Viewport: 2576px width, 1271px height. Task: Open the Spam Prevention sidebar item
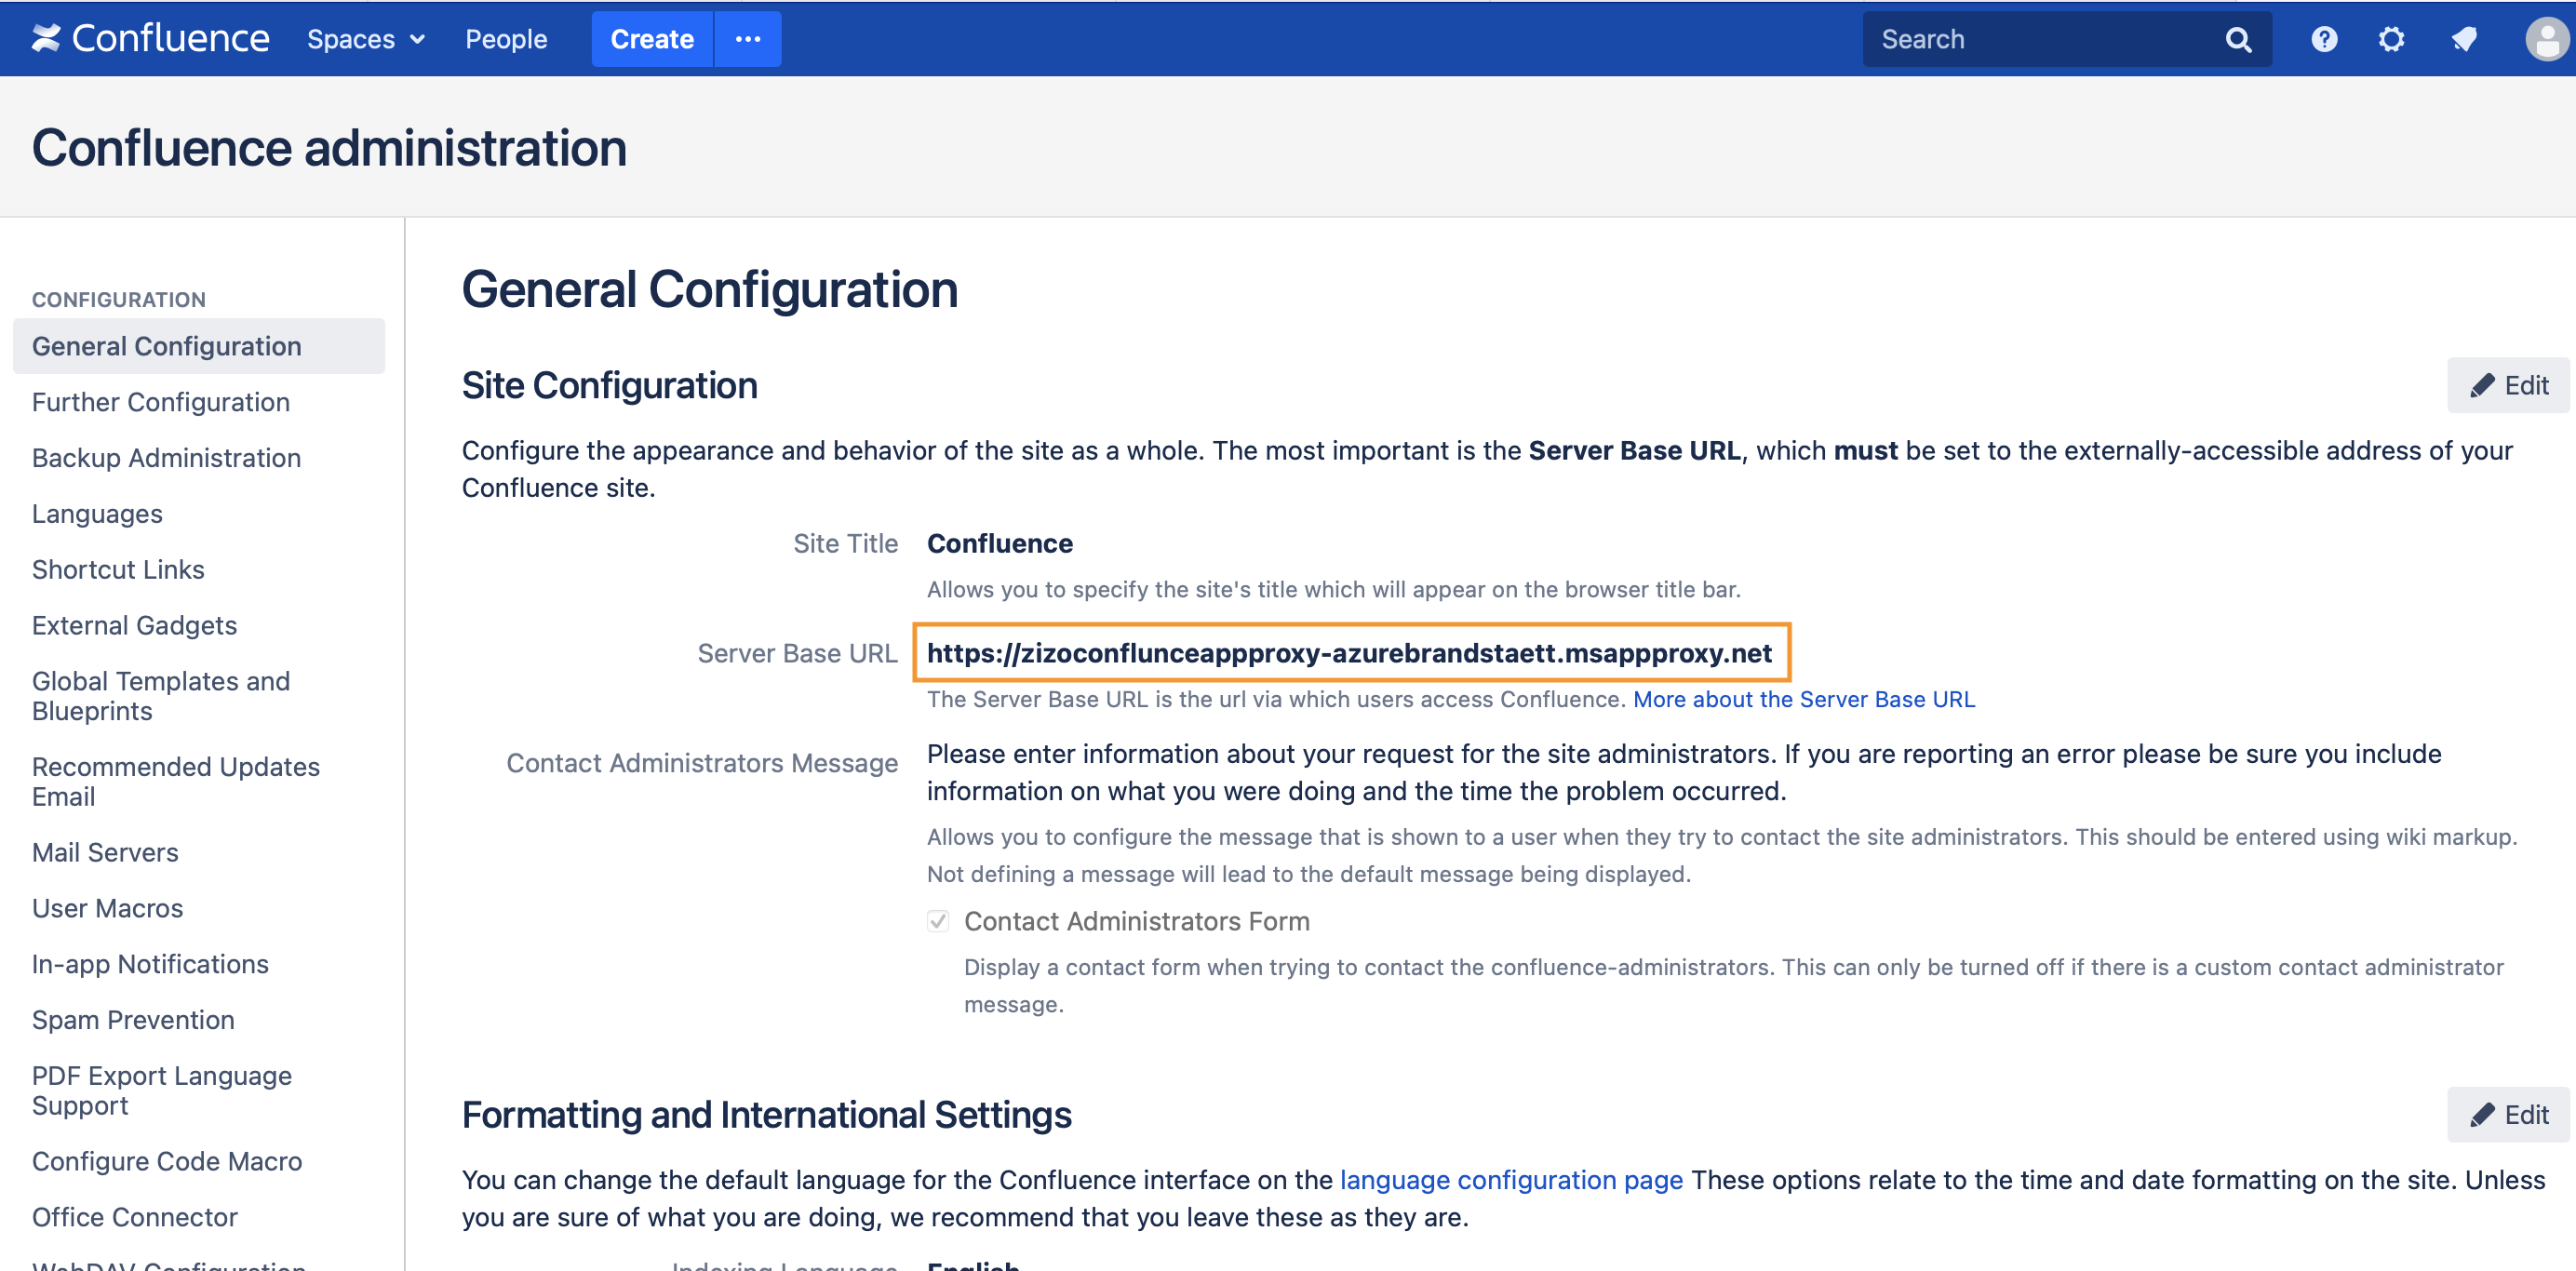tap(133, 1019)
